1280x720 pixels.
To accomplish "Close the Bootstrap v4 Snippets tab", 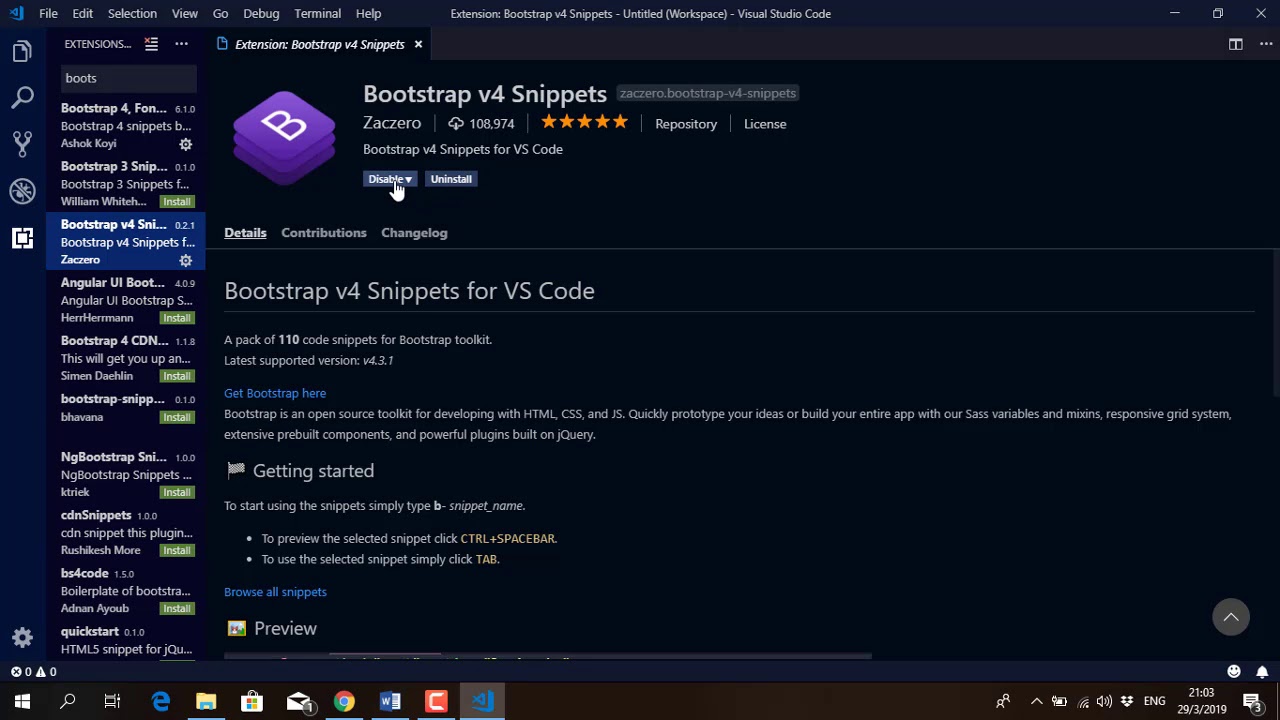I will coord(418,44).
